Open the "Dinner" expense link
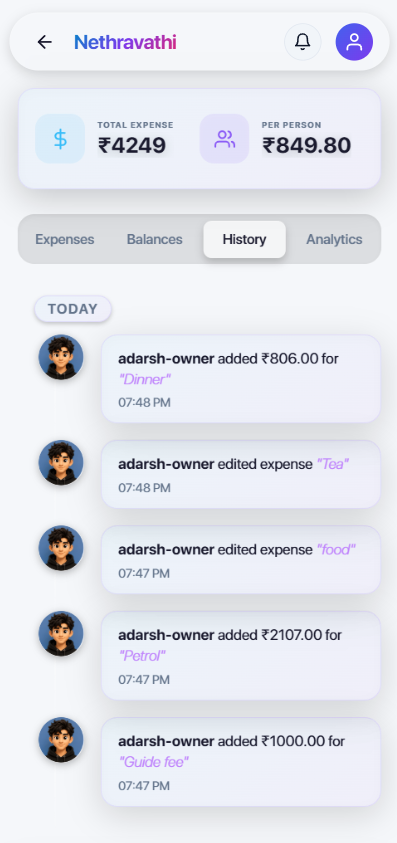This screenshot has width=397, height=843. coord(144,380)
